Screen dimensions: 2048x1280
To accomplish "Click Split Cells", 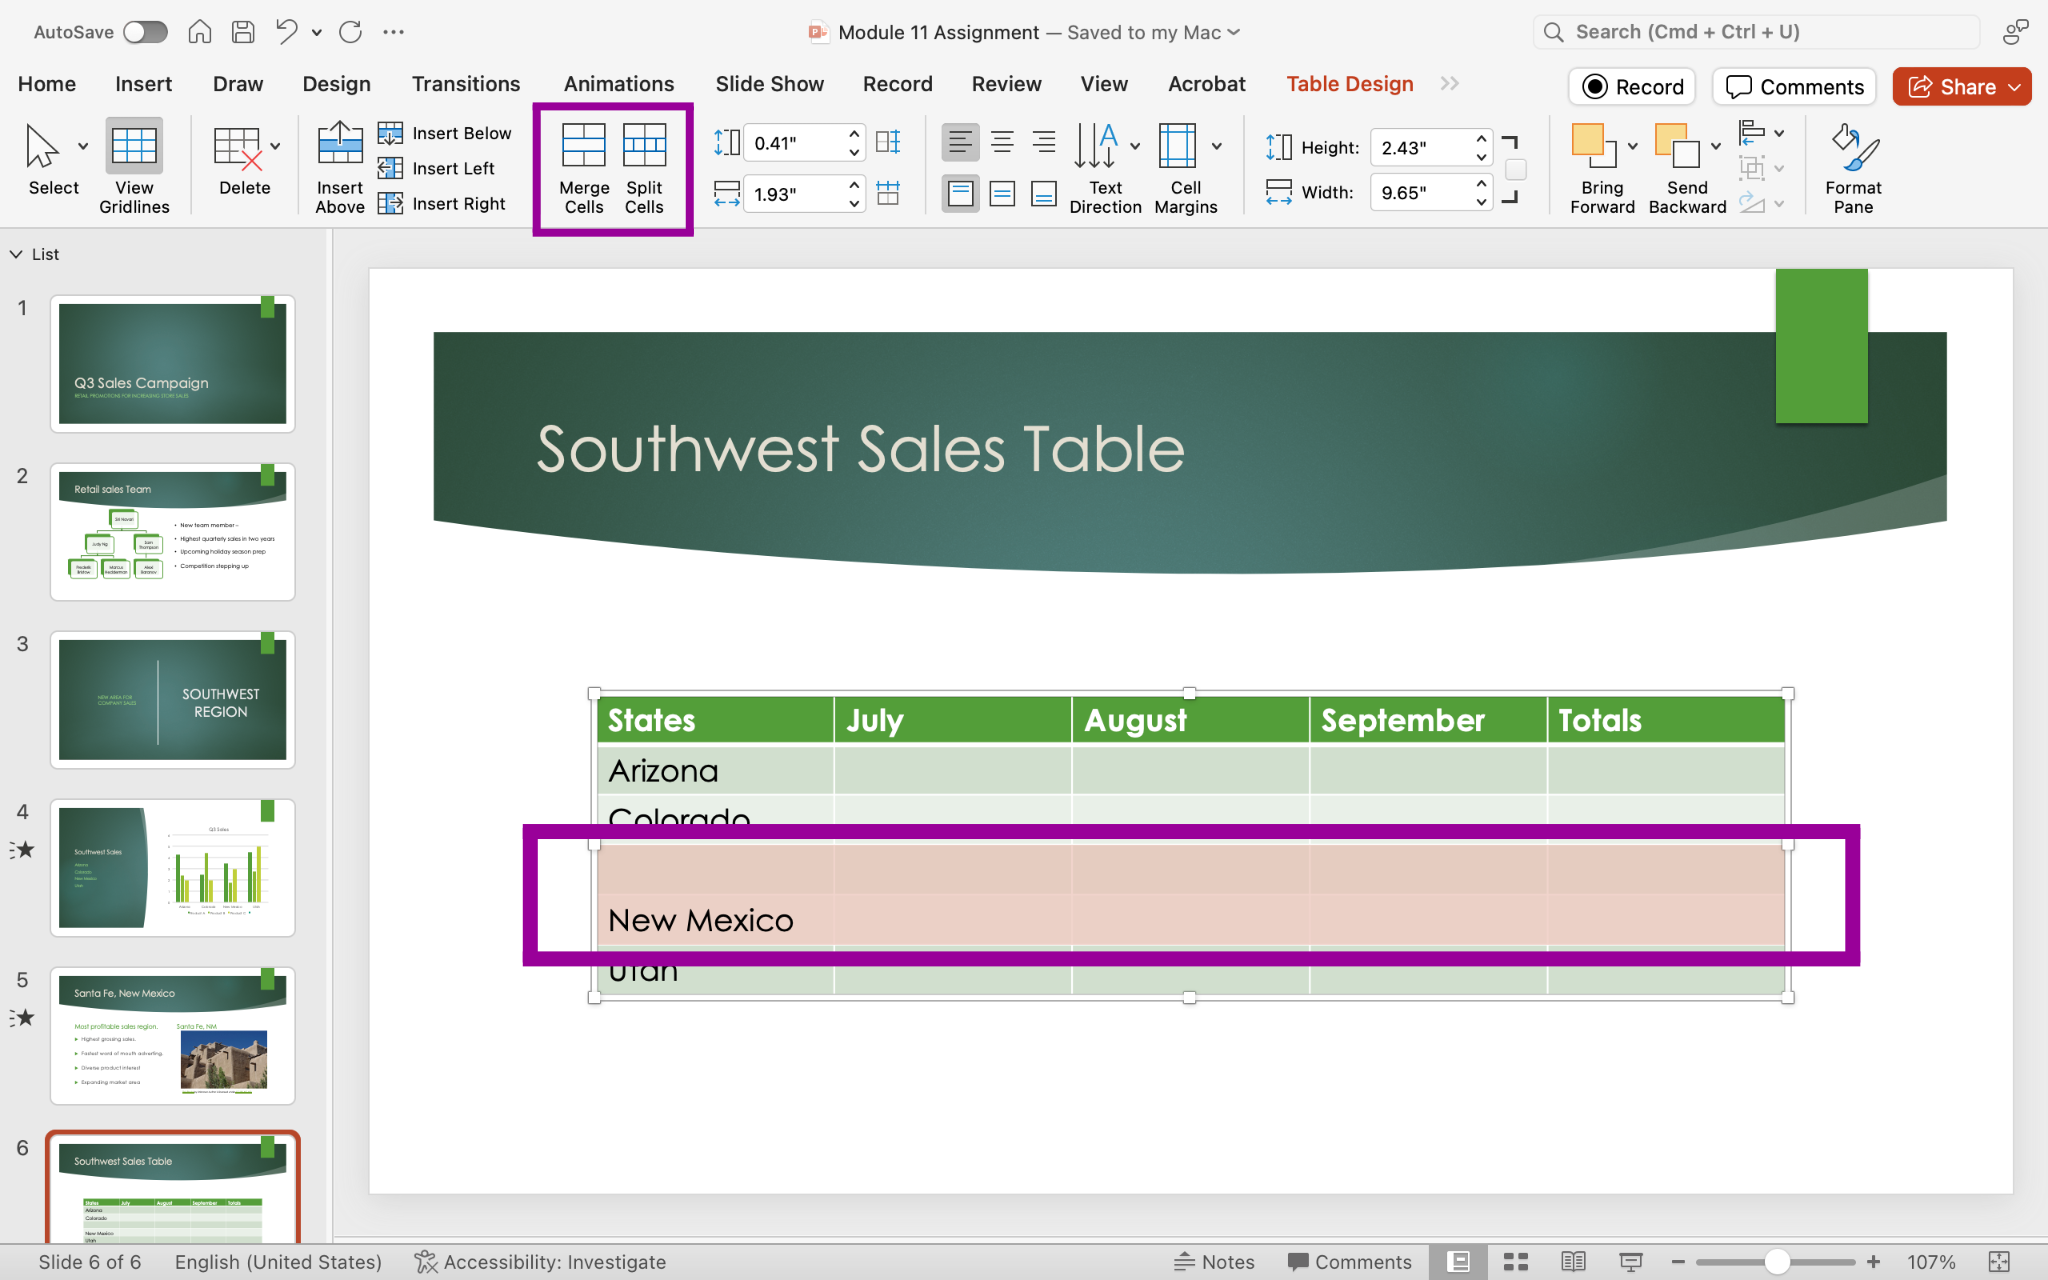I will [x=644, y=169].
